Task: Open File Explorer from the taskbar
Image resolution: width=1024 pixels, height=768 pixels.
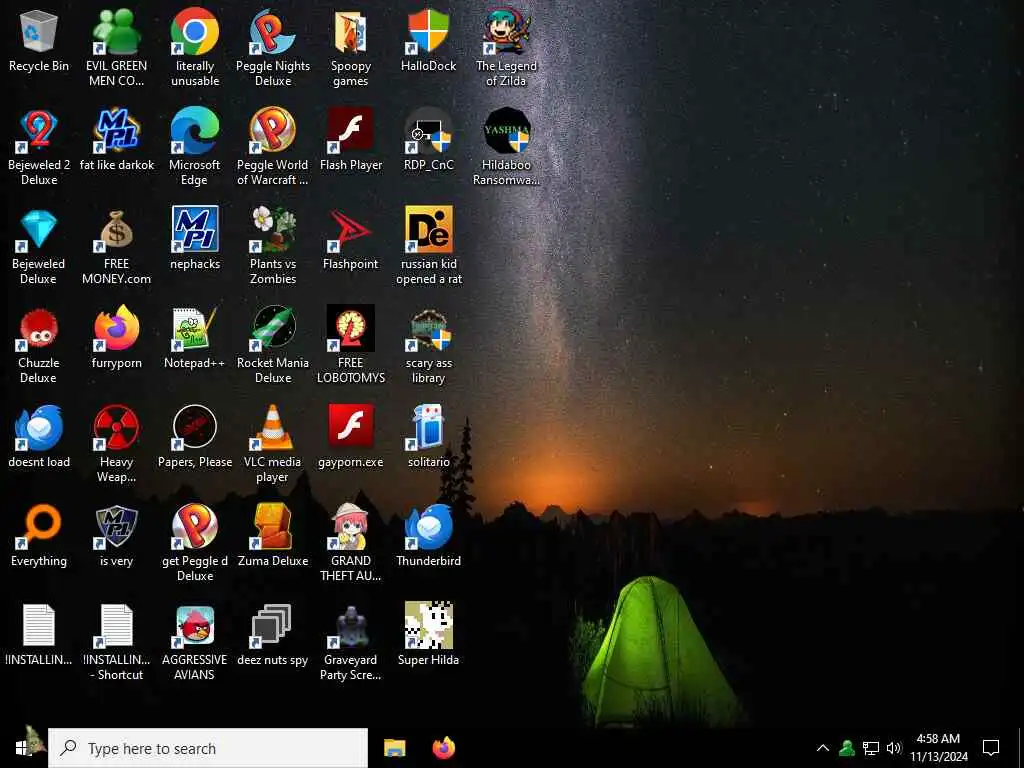Action: [x=394, y=748]
